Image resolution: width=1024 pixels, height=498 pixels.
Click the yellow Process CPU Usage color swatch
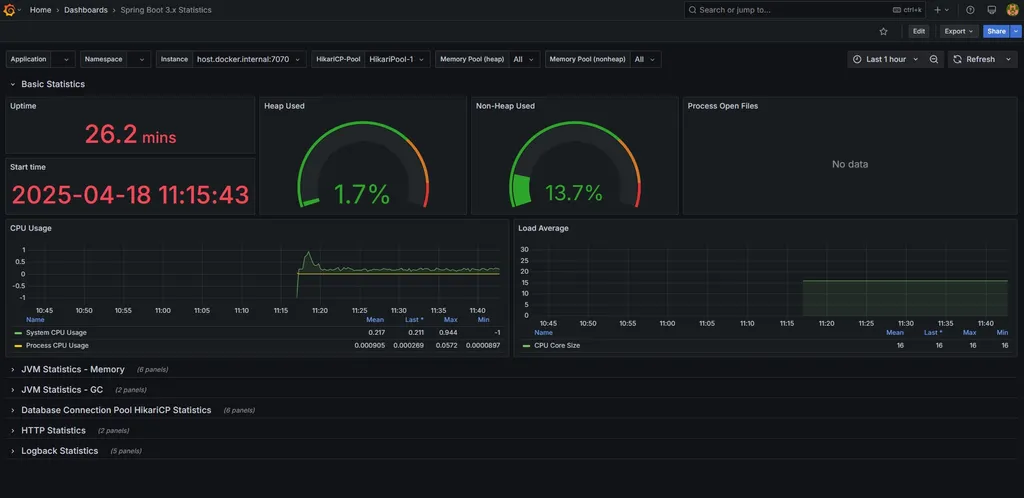tap(18, 345)
